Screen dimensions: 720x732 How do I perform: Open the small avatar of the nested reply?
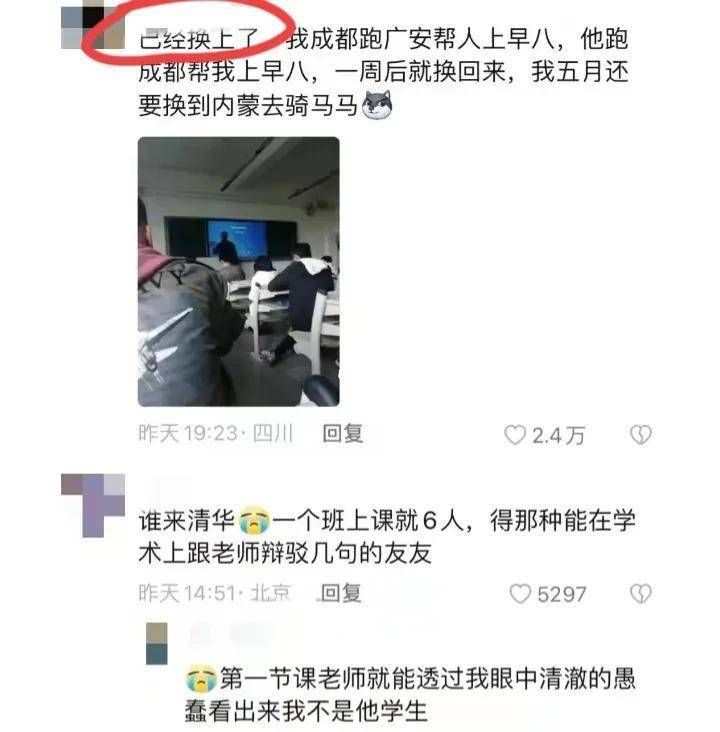click(157, 643)
